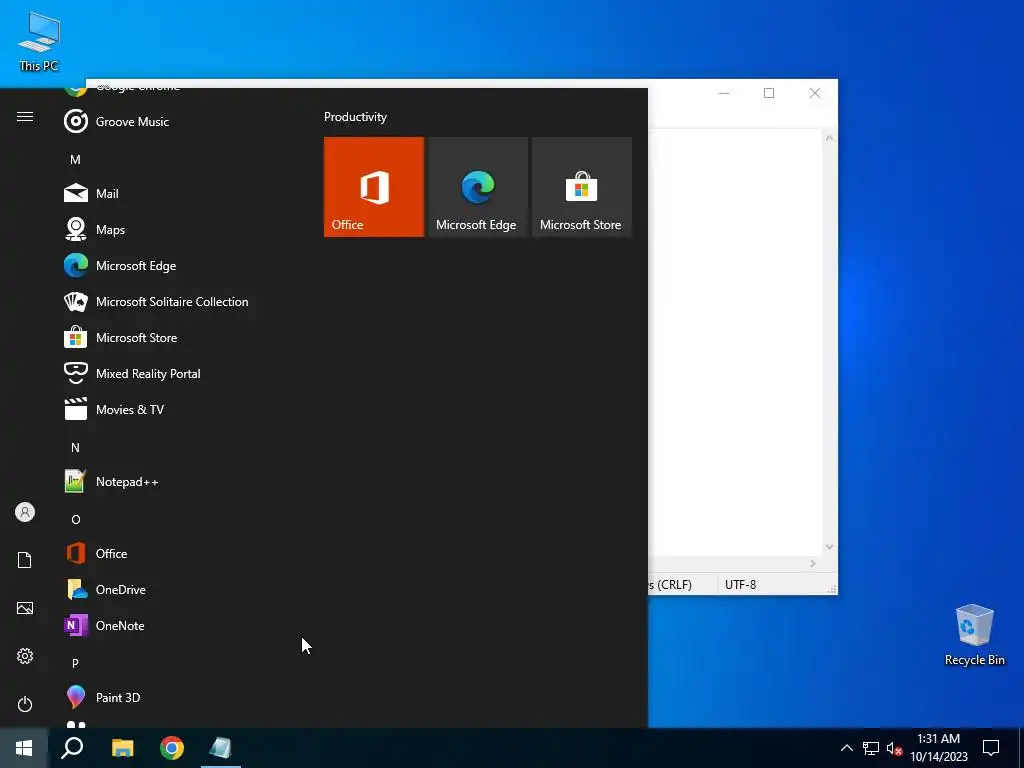Switch to the Notepad taskbar button
Image resolution: width=1024 pixels, height=768 pixels.
click(x=221, y=748)
